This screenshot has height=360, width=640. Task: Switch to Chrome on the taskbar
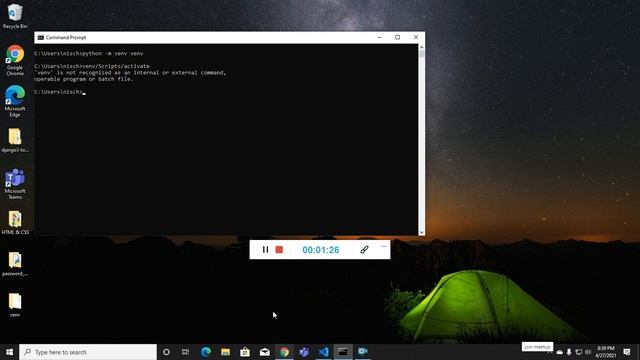tap(284, 352)
